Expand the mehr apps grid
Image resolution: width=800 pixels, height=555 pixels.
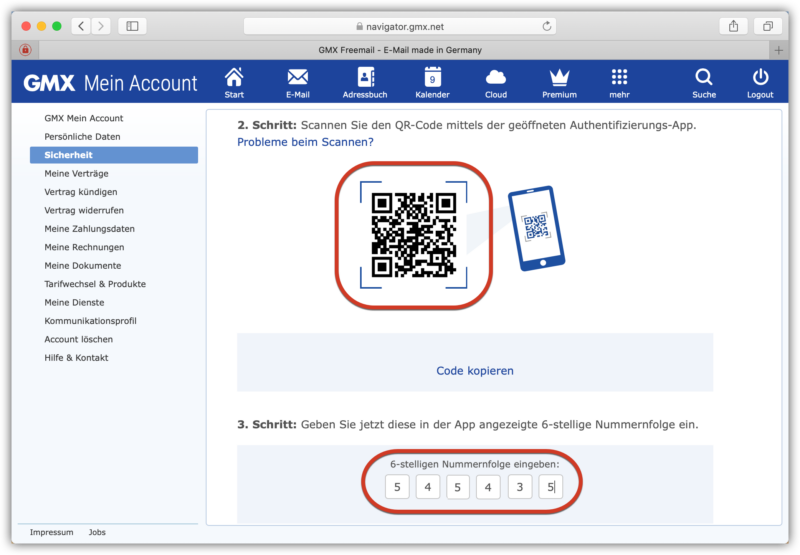(619, 78)
